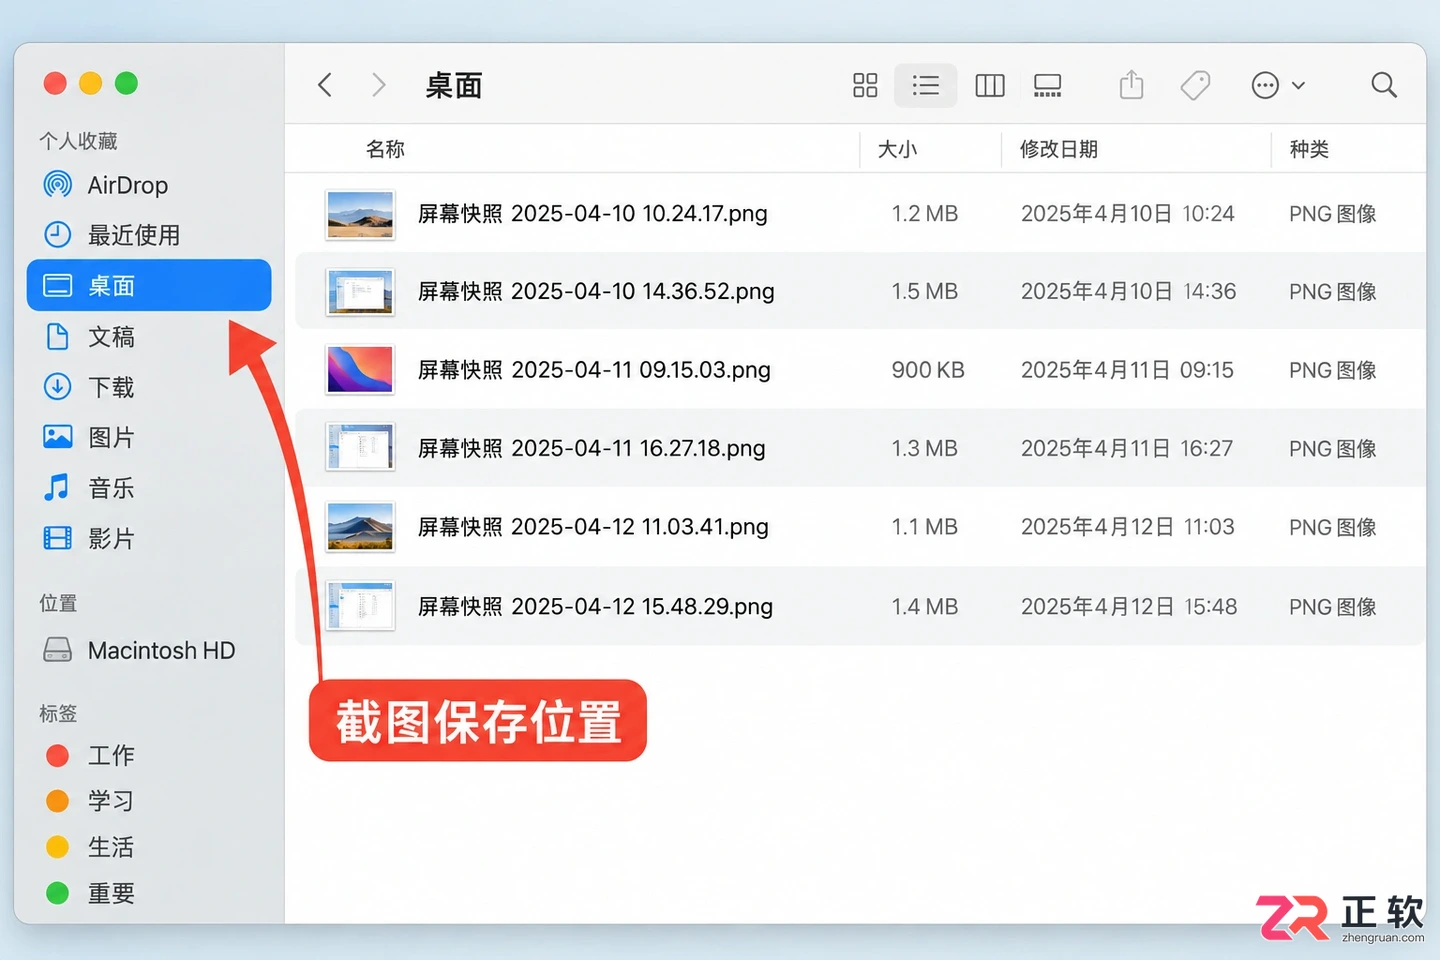
Task: Open 最近使用 in the sidebar
Action: point(149,235)
